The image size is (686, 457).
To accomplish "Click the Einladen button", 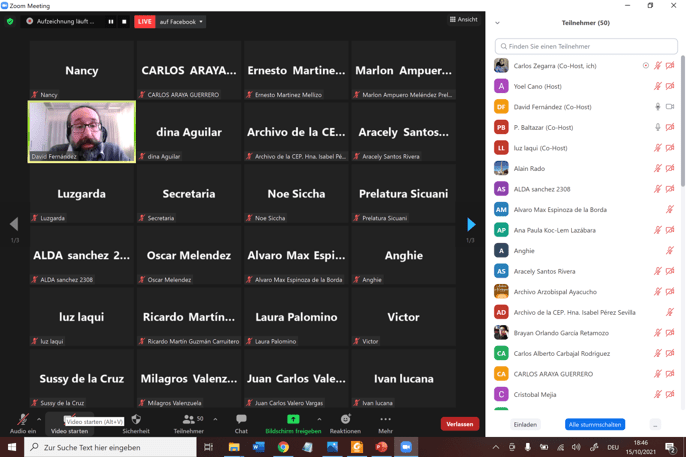I will pyautogui.click(x=525, y=424).
